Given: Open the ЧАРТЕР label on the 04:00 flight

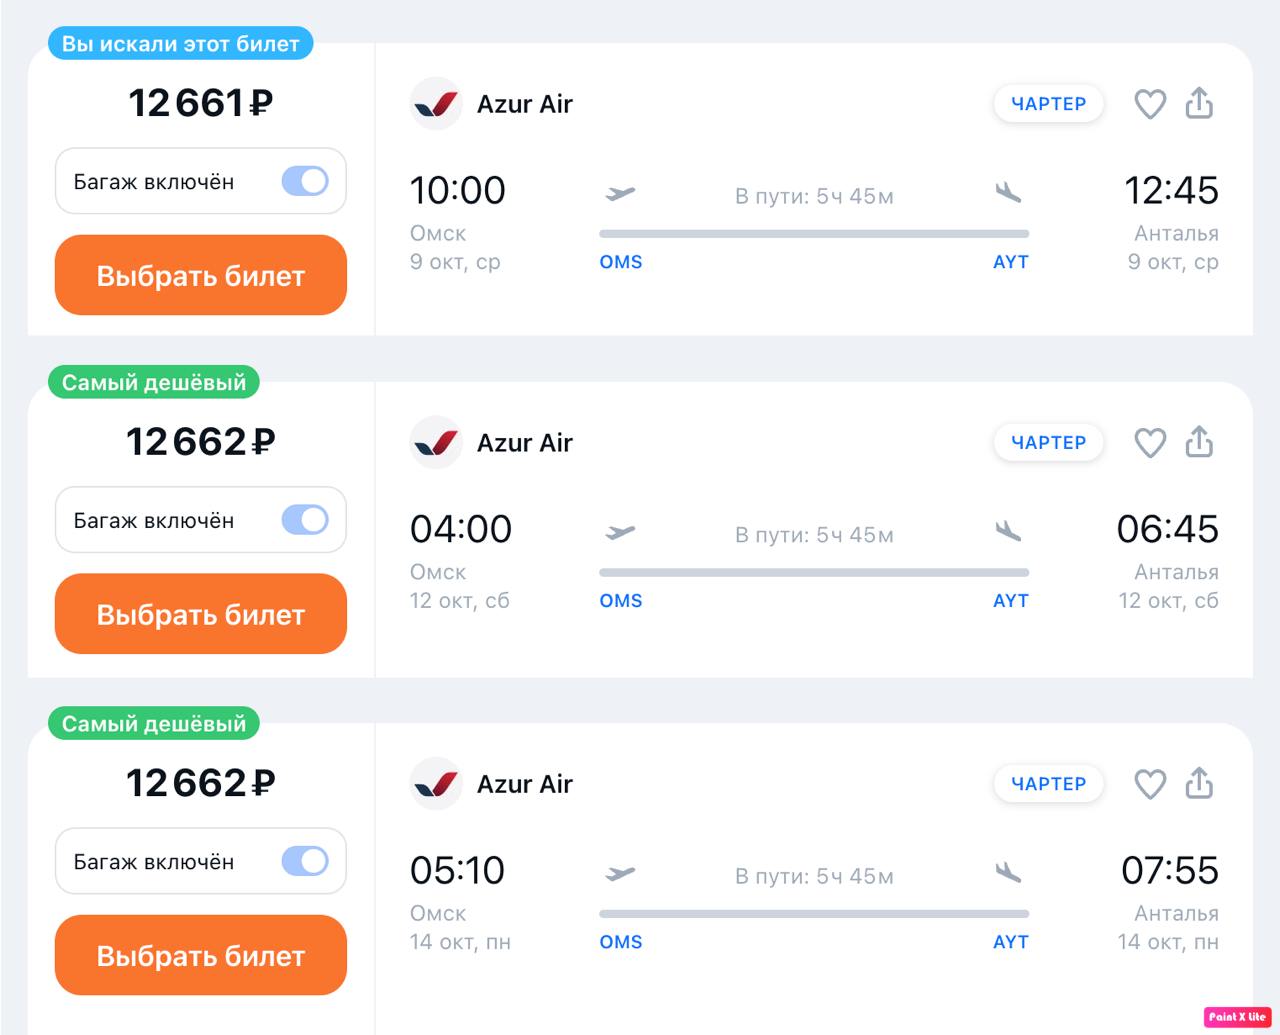Looking at the screenshot, I should tap(1048, 443).
